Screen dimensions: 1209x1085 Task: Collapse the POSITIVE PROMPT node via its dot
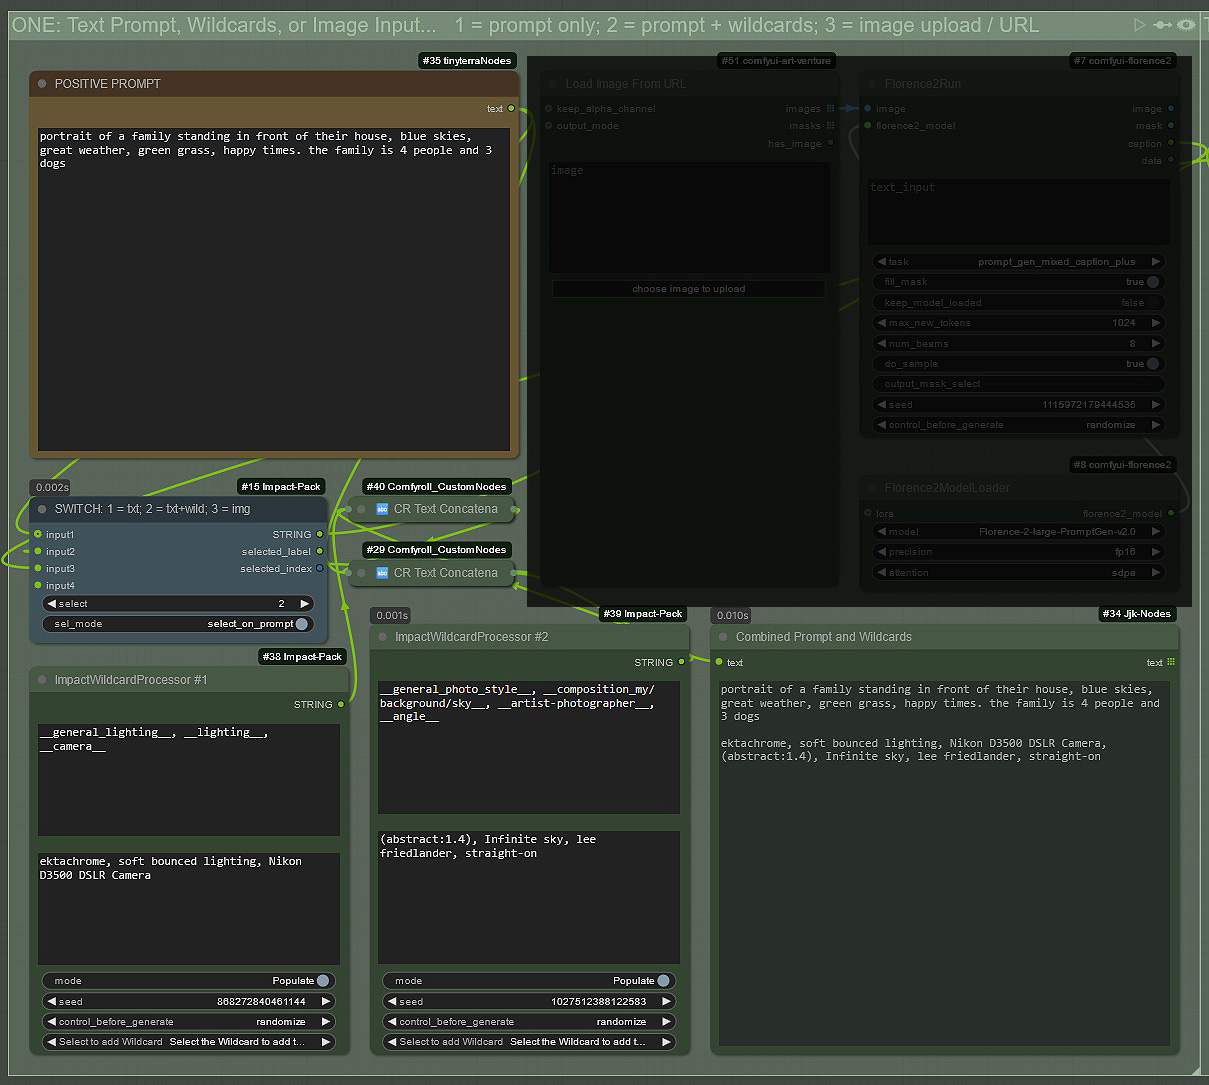pos(42,84)
